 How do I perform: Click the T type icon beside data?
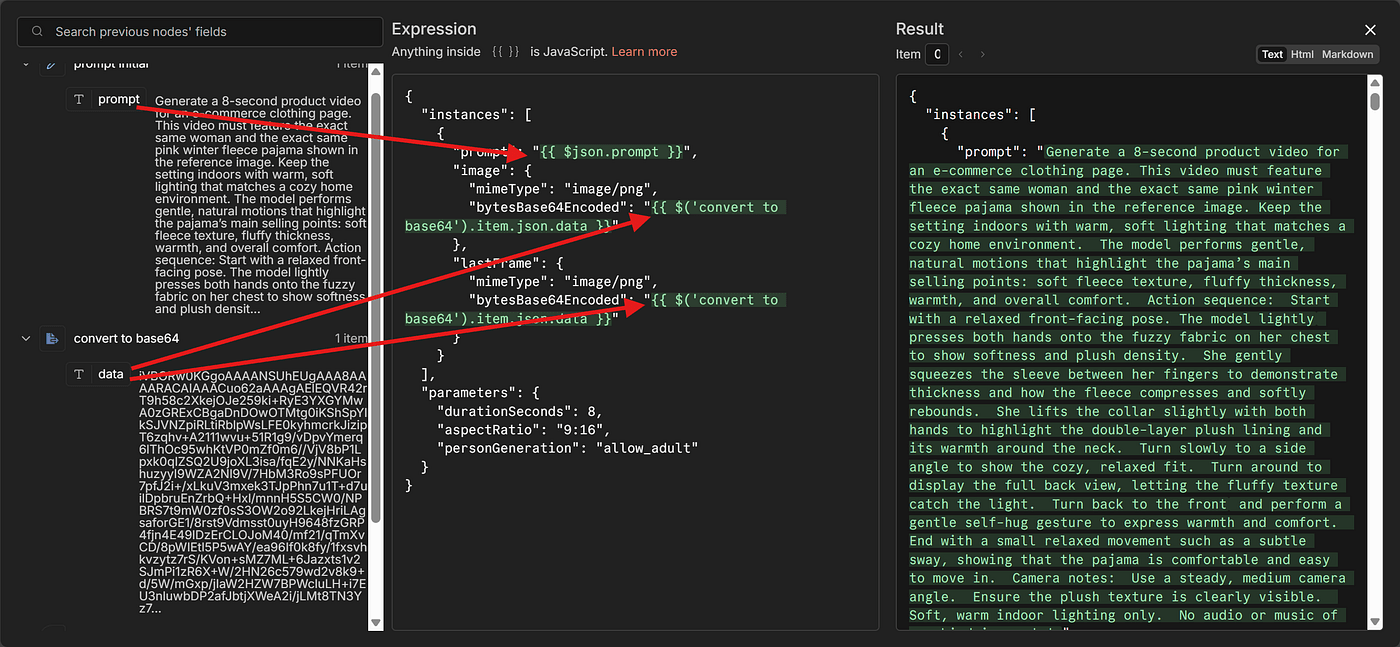80,374
